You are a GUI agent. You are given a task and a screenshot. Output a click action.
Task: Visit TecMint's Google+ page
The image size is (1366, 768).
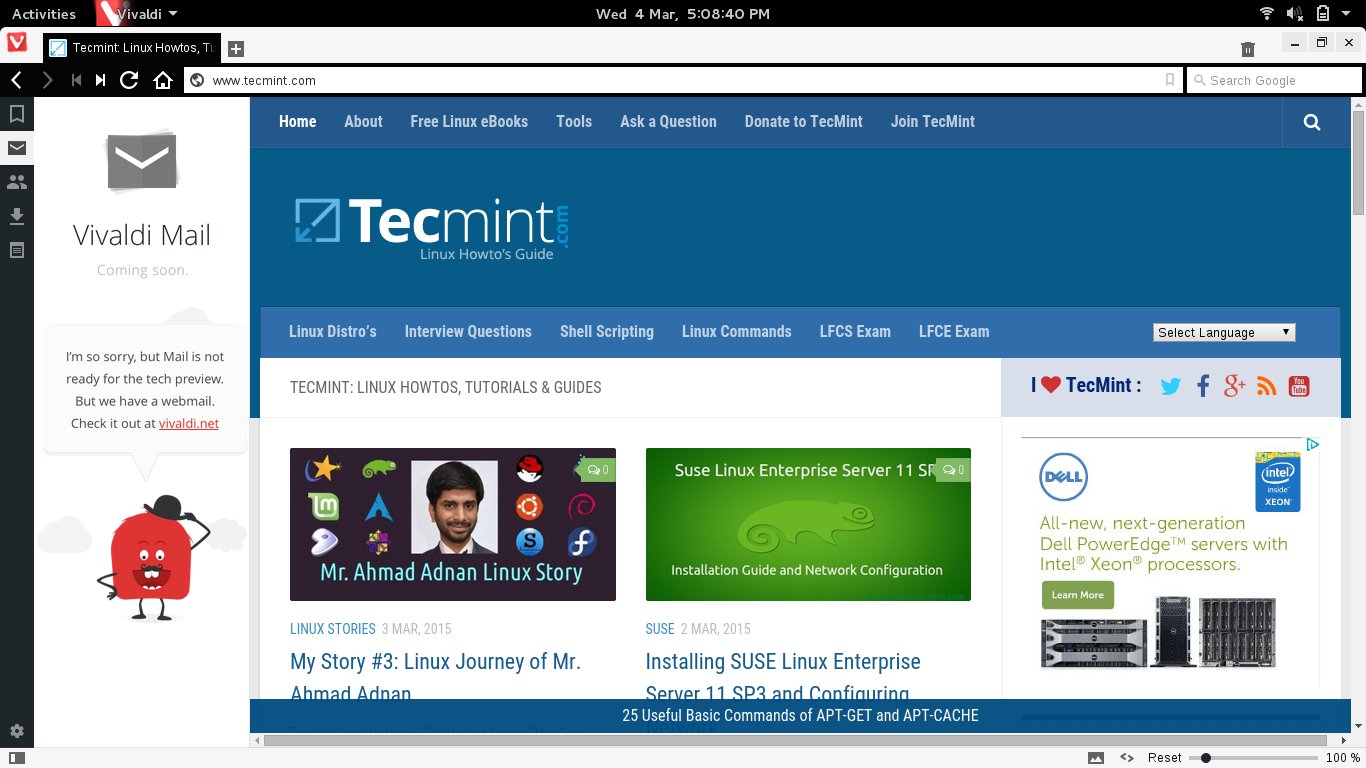click(1234, 386)
